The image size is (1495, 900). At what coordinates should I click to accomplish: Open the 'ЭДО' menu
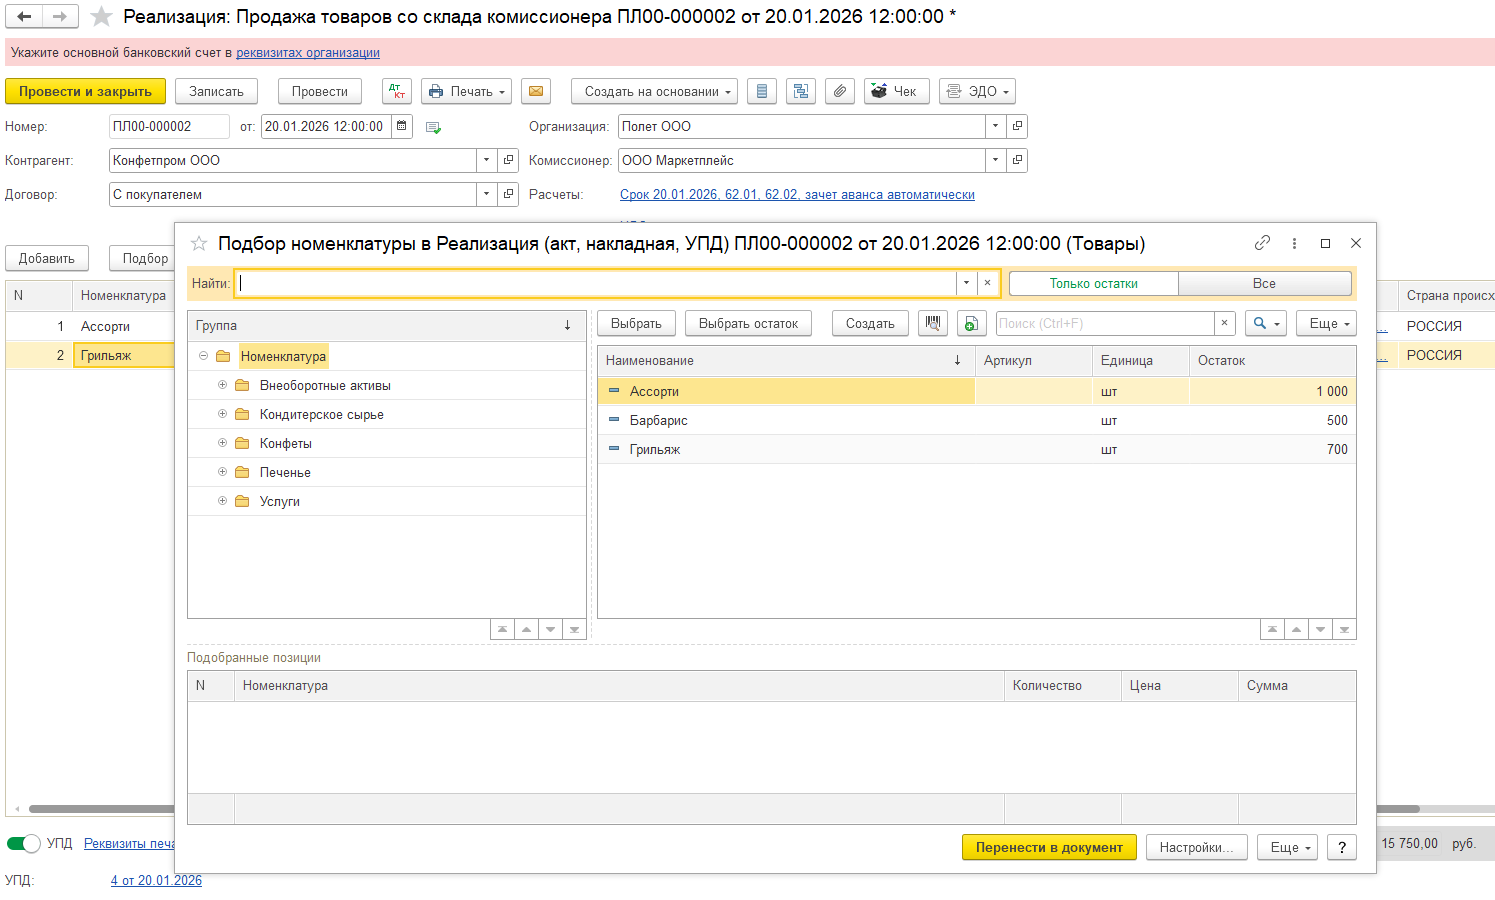tap(977, 91)
